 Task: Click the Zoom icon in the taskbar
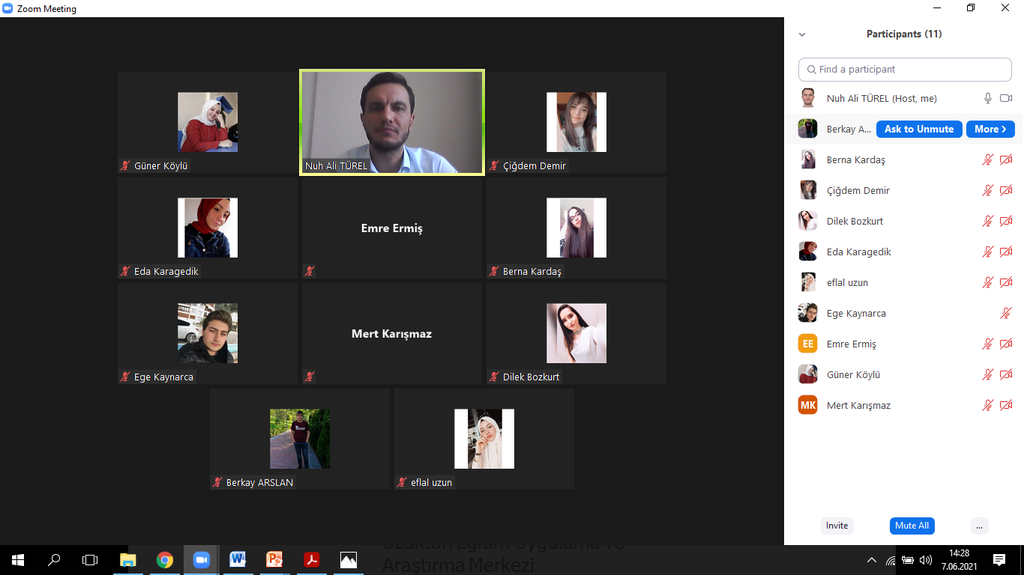[x=201, y=560]
